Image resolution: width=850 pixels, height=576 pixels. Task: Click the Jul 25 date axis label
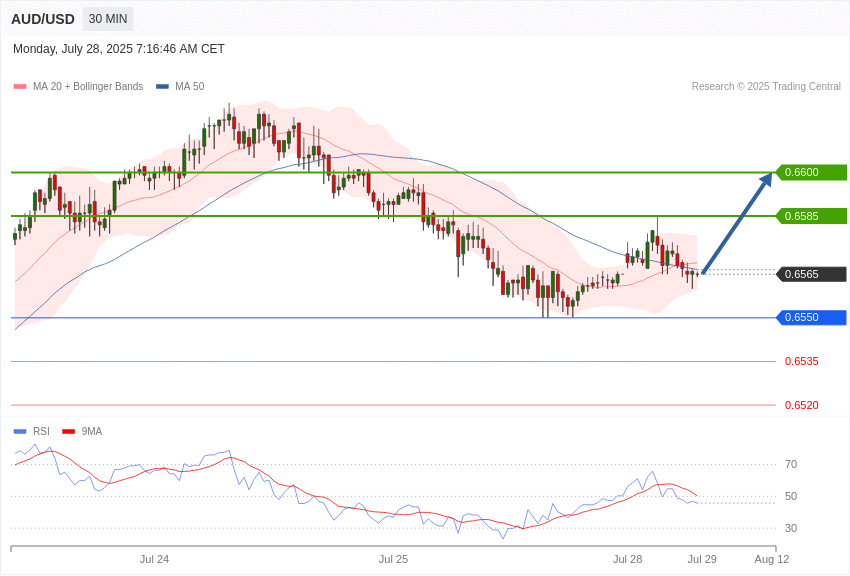click(x=394, y=559)
